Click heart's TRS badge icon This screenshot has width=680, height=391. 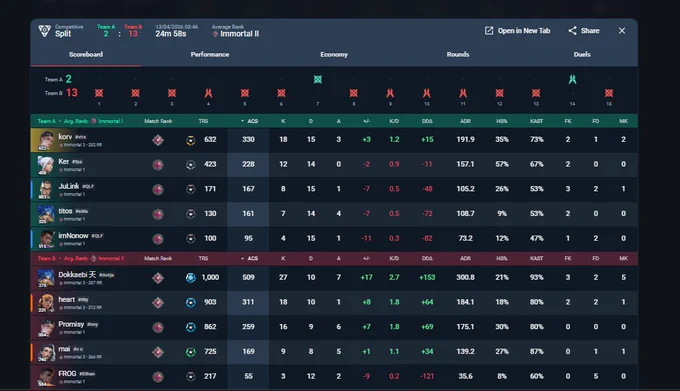point(190,303)
